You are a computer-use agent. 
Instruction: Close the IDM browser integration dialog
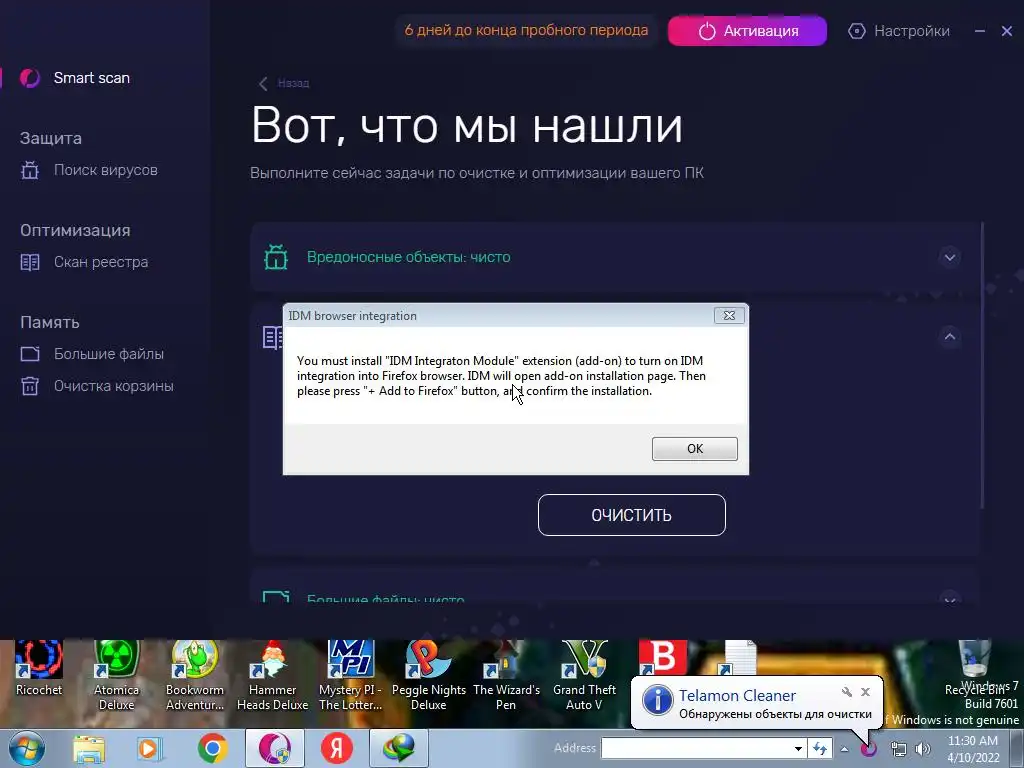coord(729,315)
